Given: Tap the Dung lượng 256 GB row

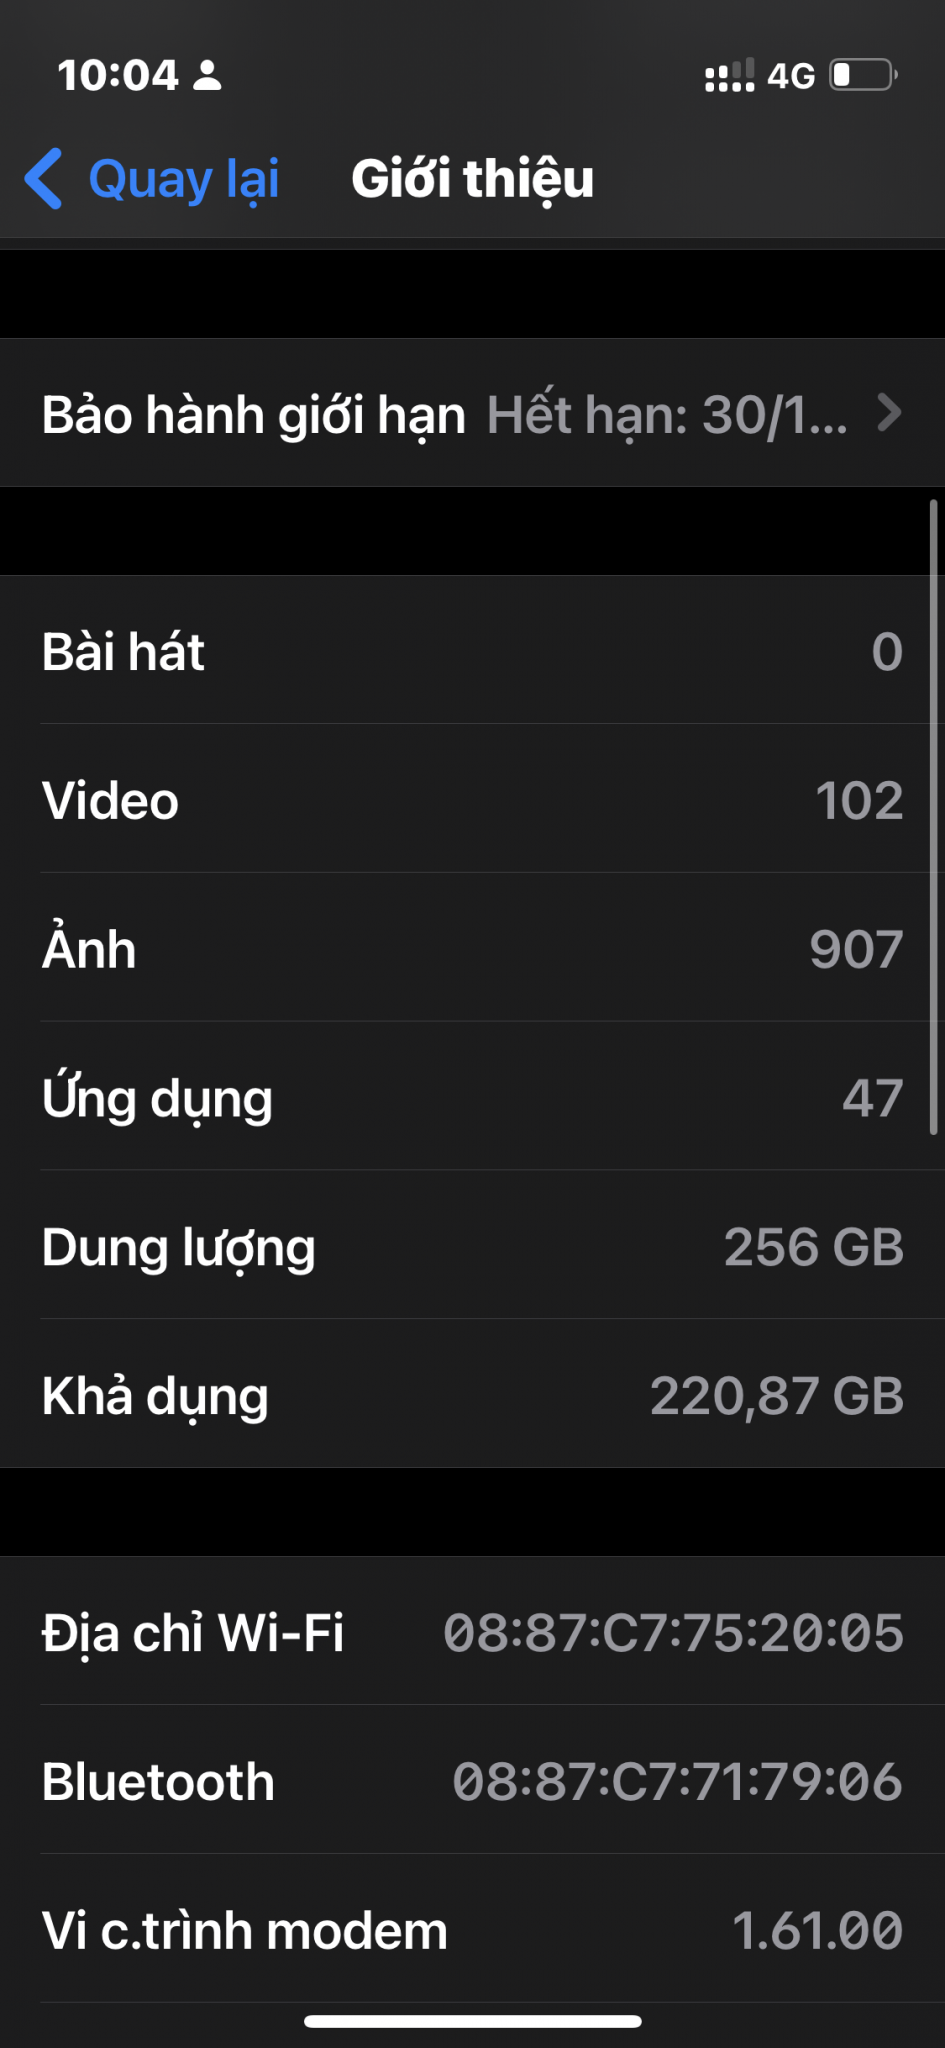Looking at the screenshot, I should tap(472, 1246).
